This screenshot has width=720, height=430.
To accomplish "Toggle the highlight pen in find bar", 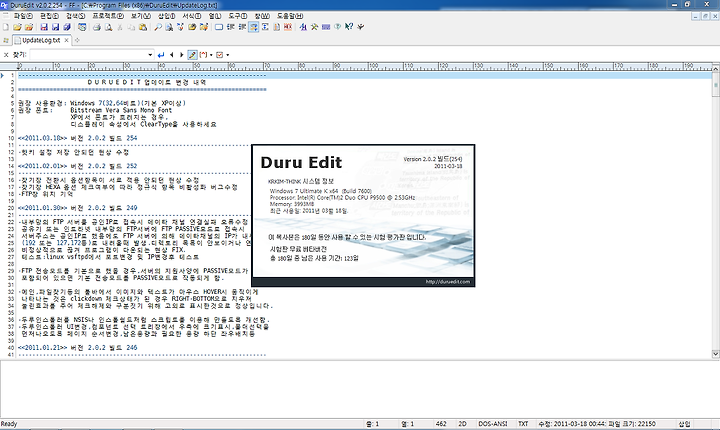I will 192,55.
